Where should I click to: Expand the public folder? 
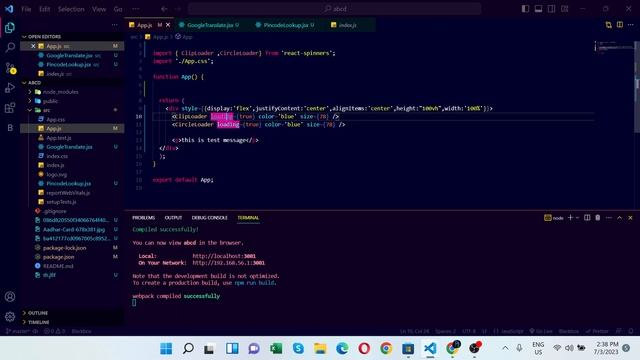pos(51,101)
